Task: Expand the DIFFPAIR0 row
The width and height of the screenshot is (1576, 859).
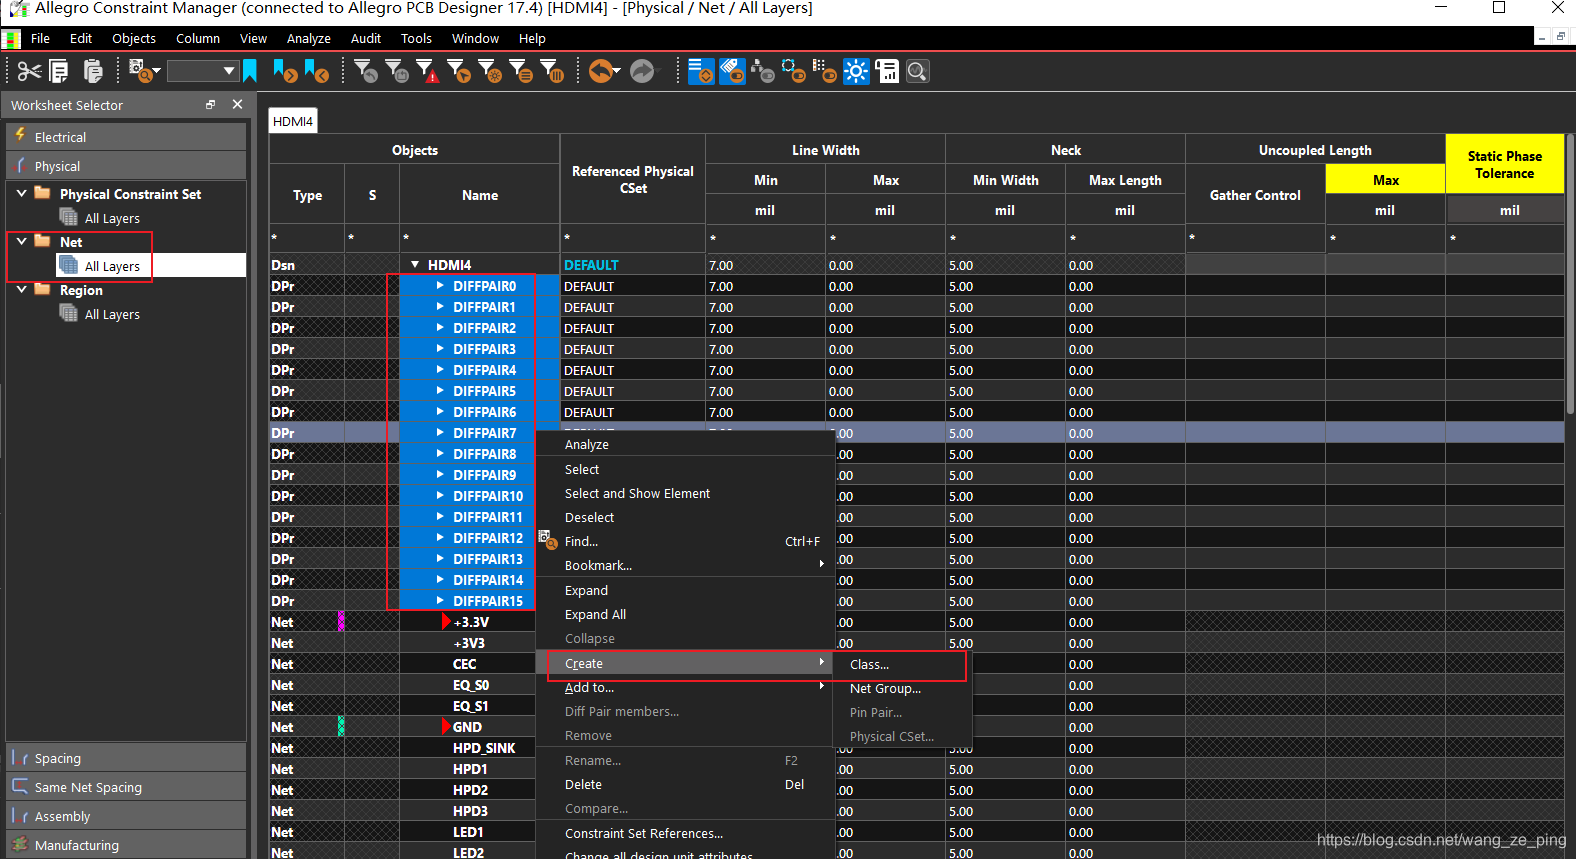Action: pyautogui.click(x=440, y=286)
